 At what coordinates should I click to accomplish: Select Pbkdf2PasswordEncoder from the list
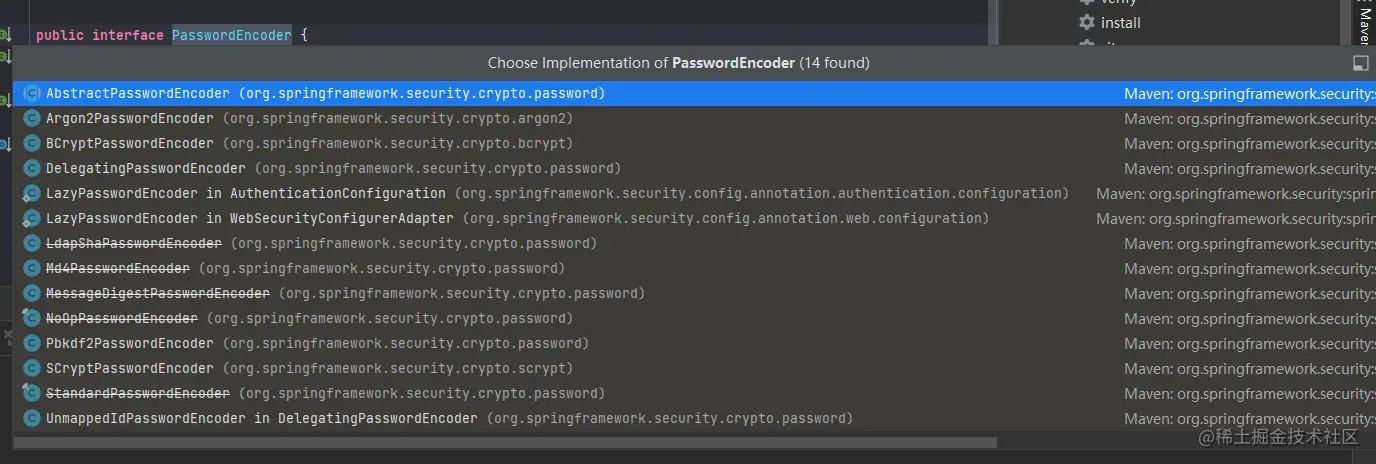pyautogui.click(x=129, y=343)
